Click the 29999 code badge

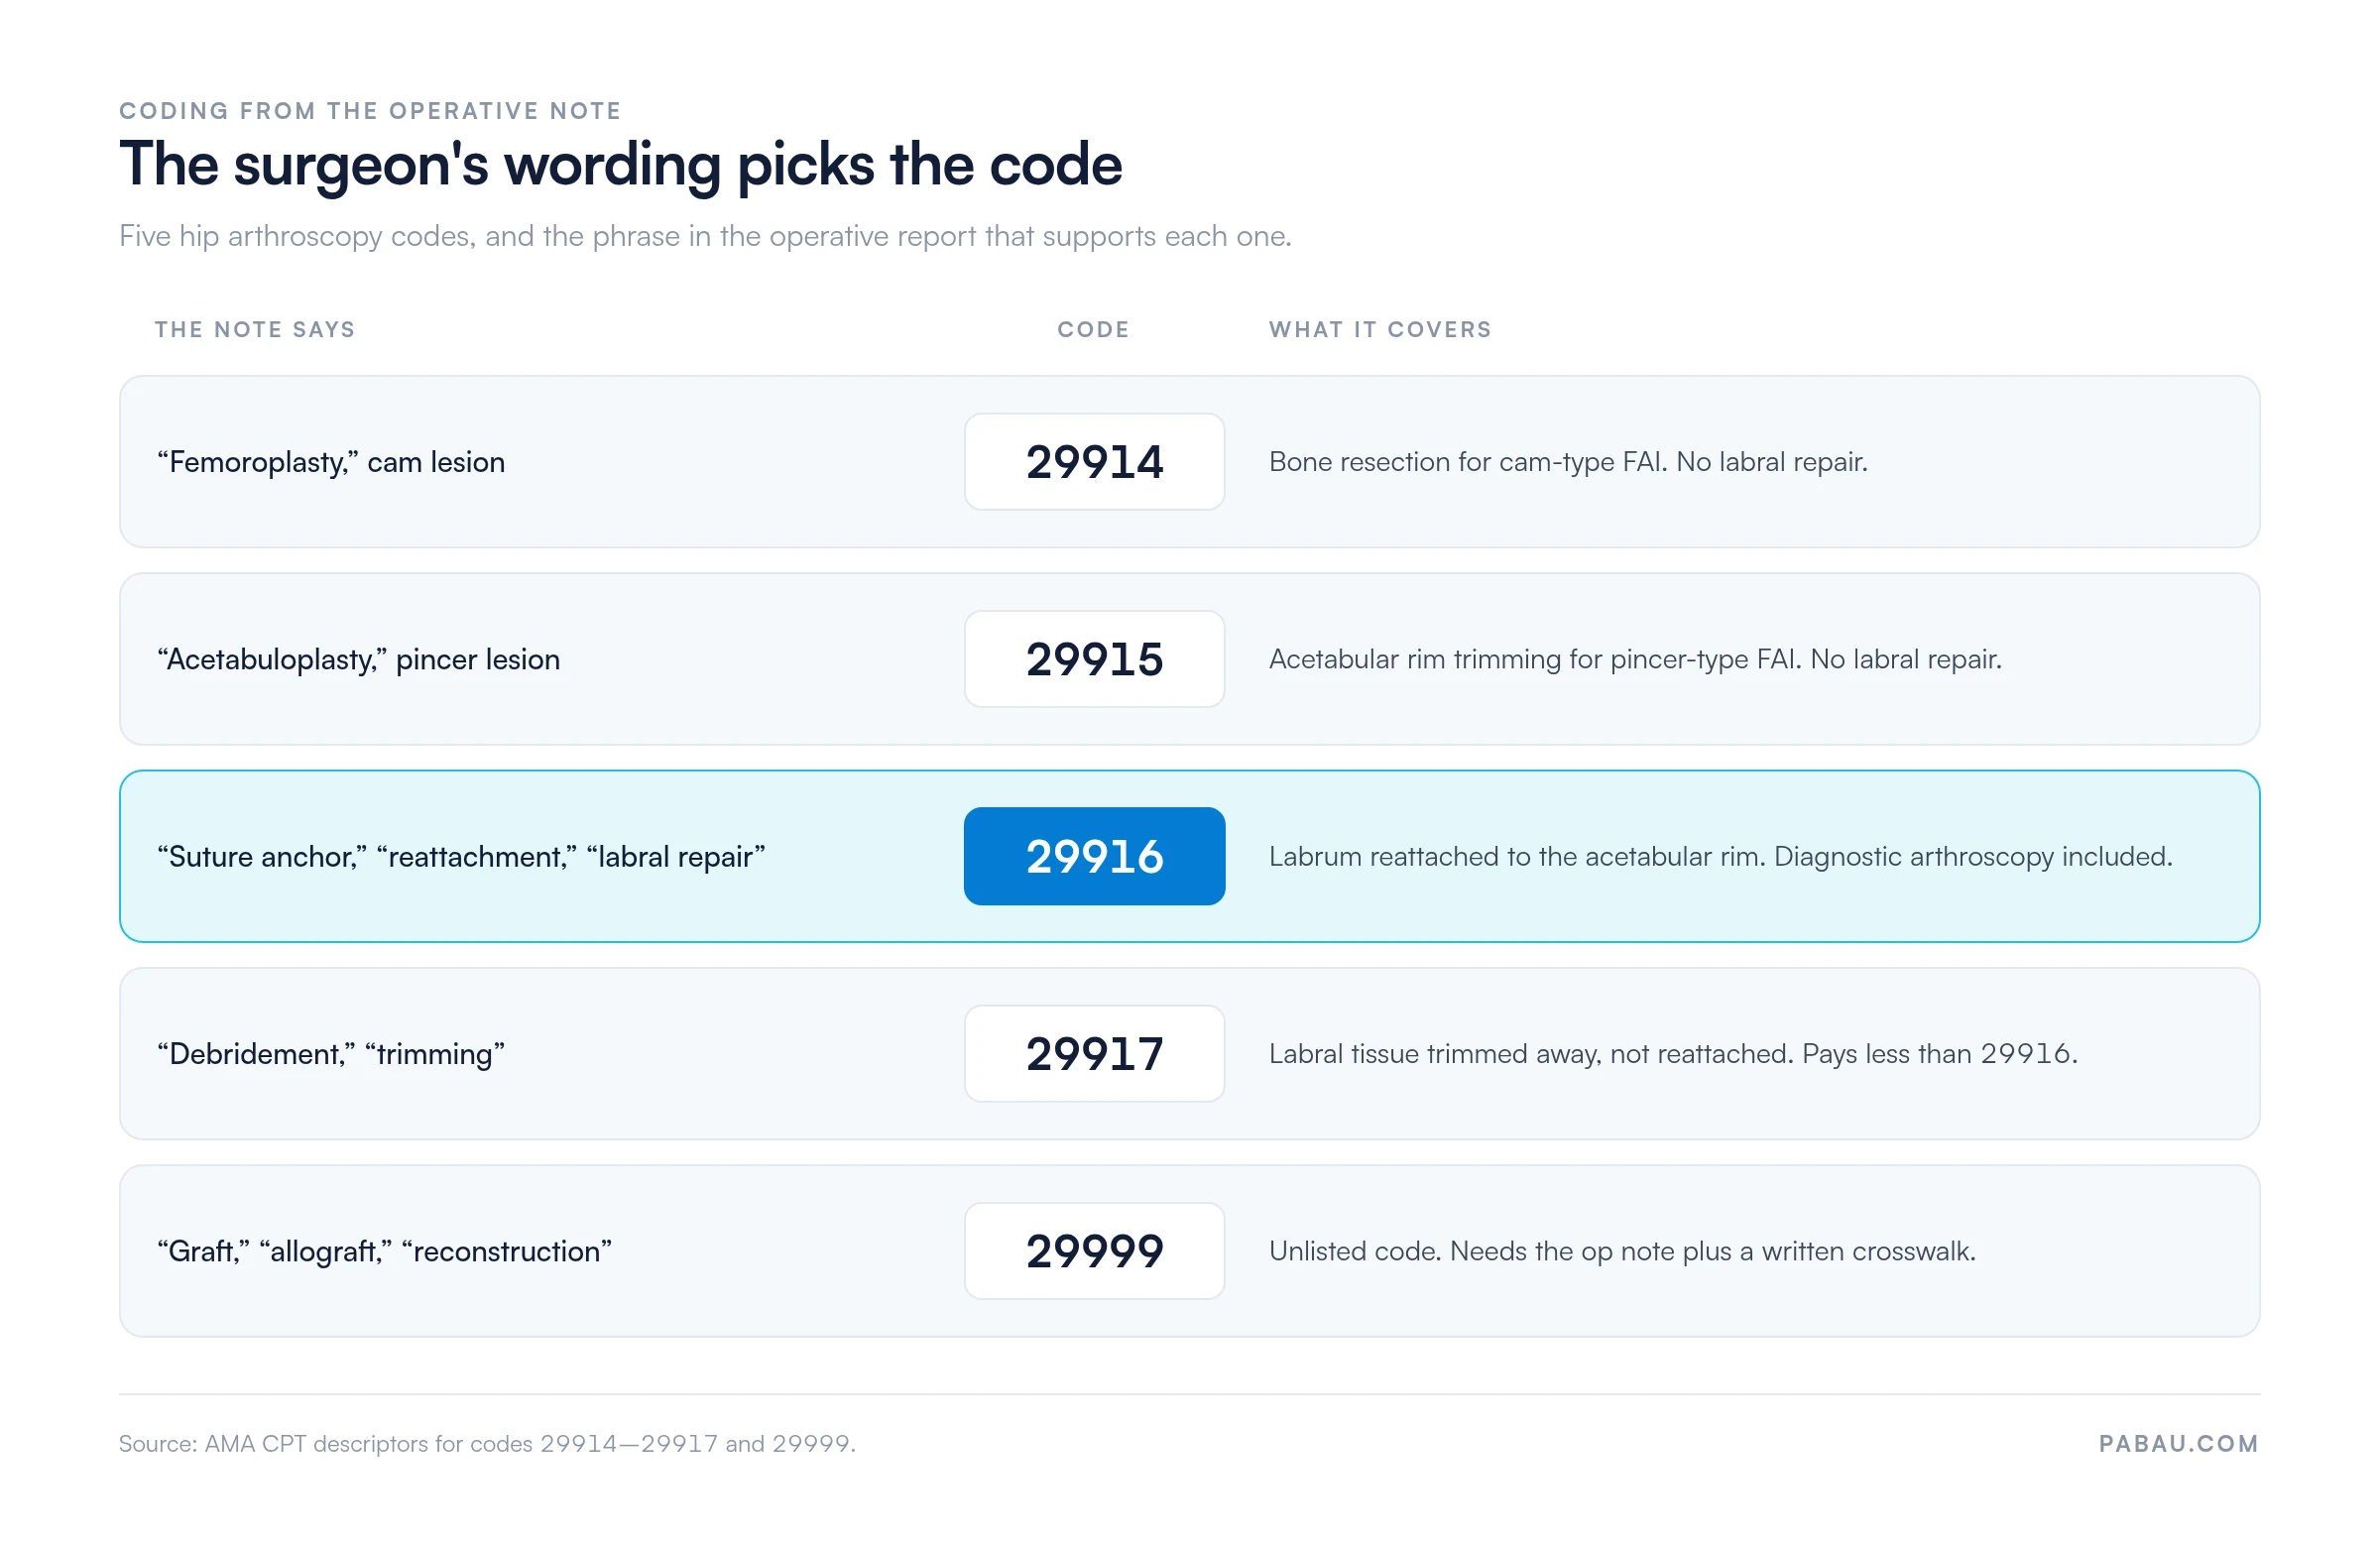1094,1251
